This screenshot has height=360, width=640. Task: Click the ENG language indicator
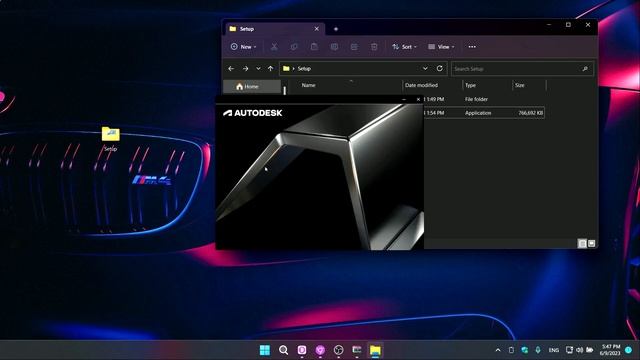pos(553,350)
